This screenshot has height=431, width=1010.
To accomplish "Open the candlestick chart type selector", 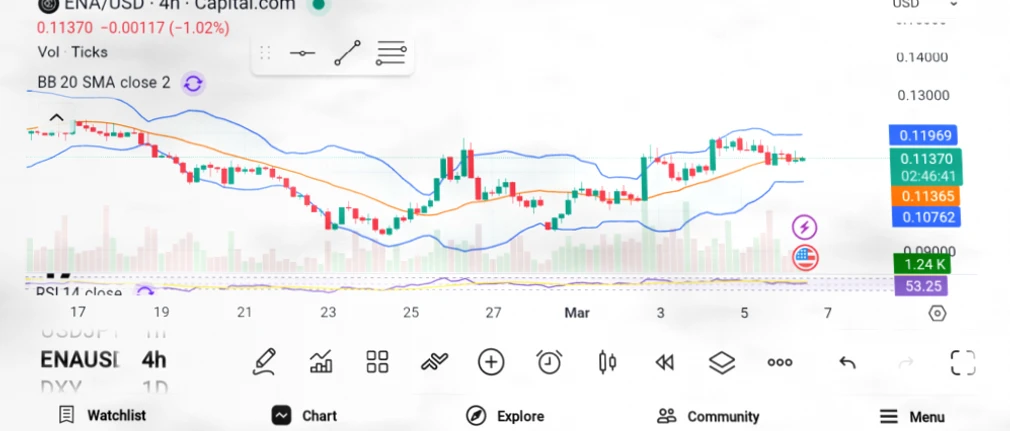I will (x=607, y=362).
